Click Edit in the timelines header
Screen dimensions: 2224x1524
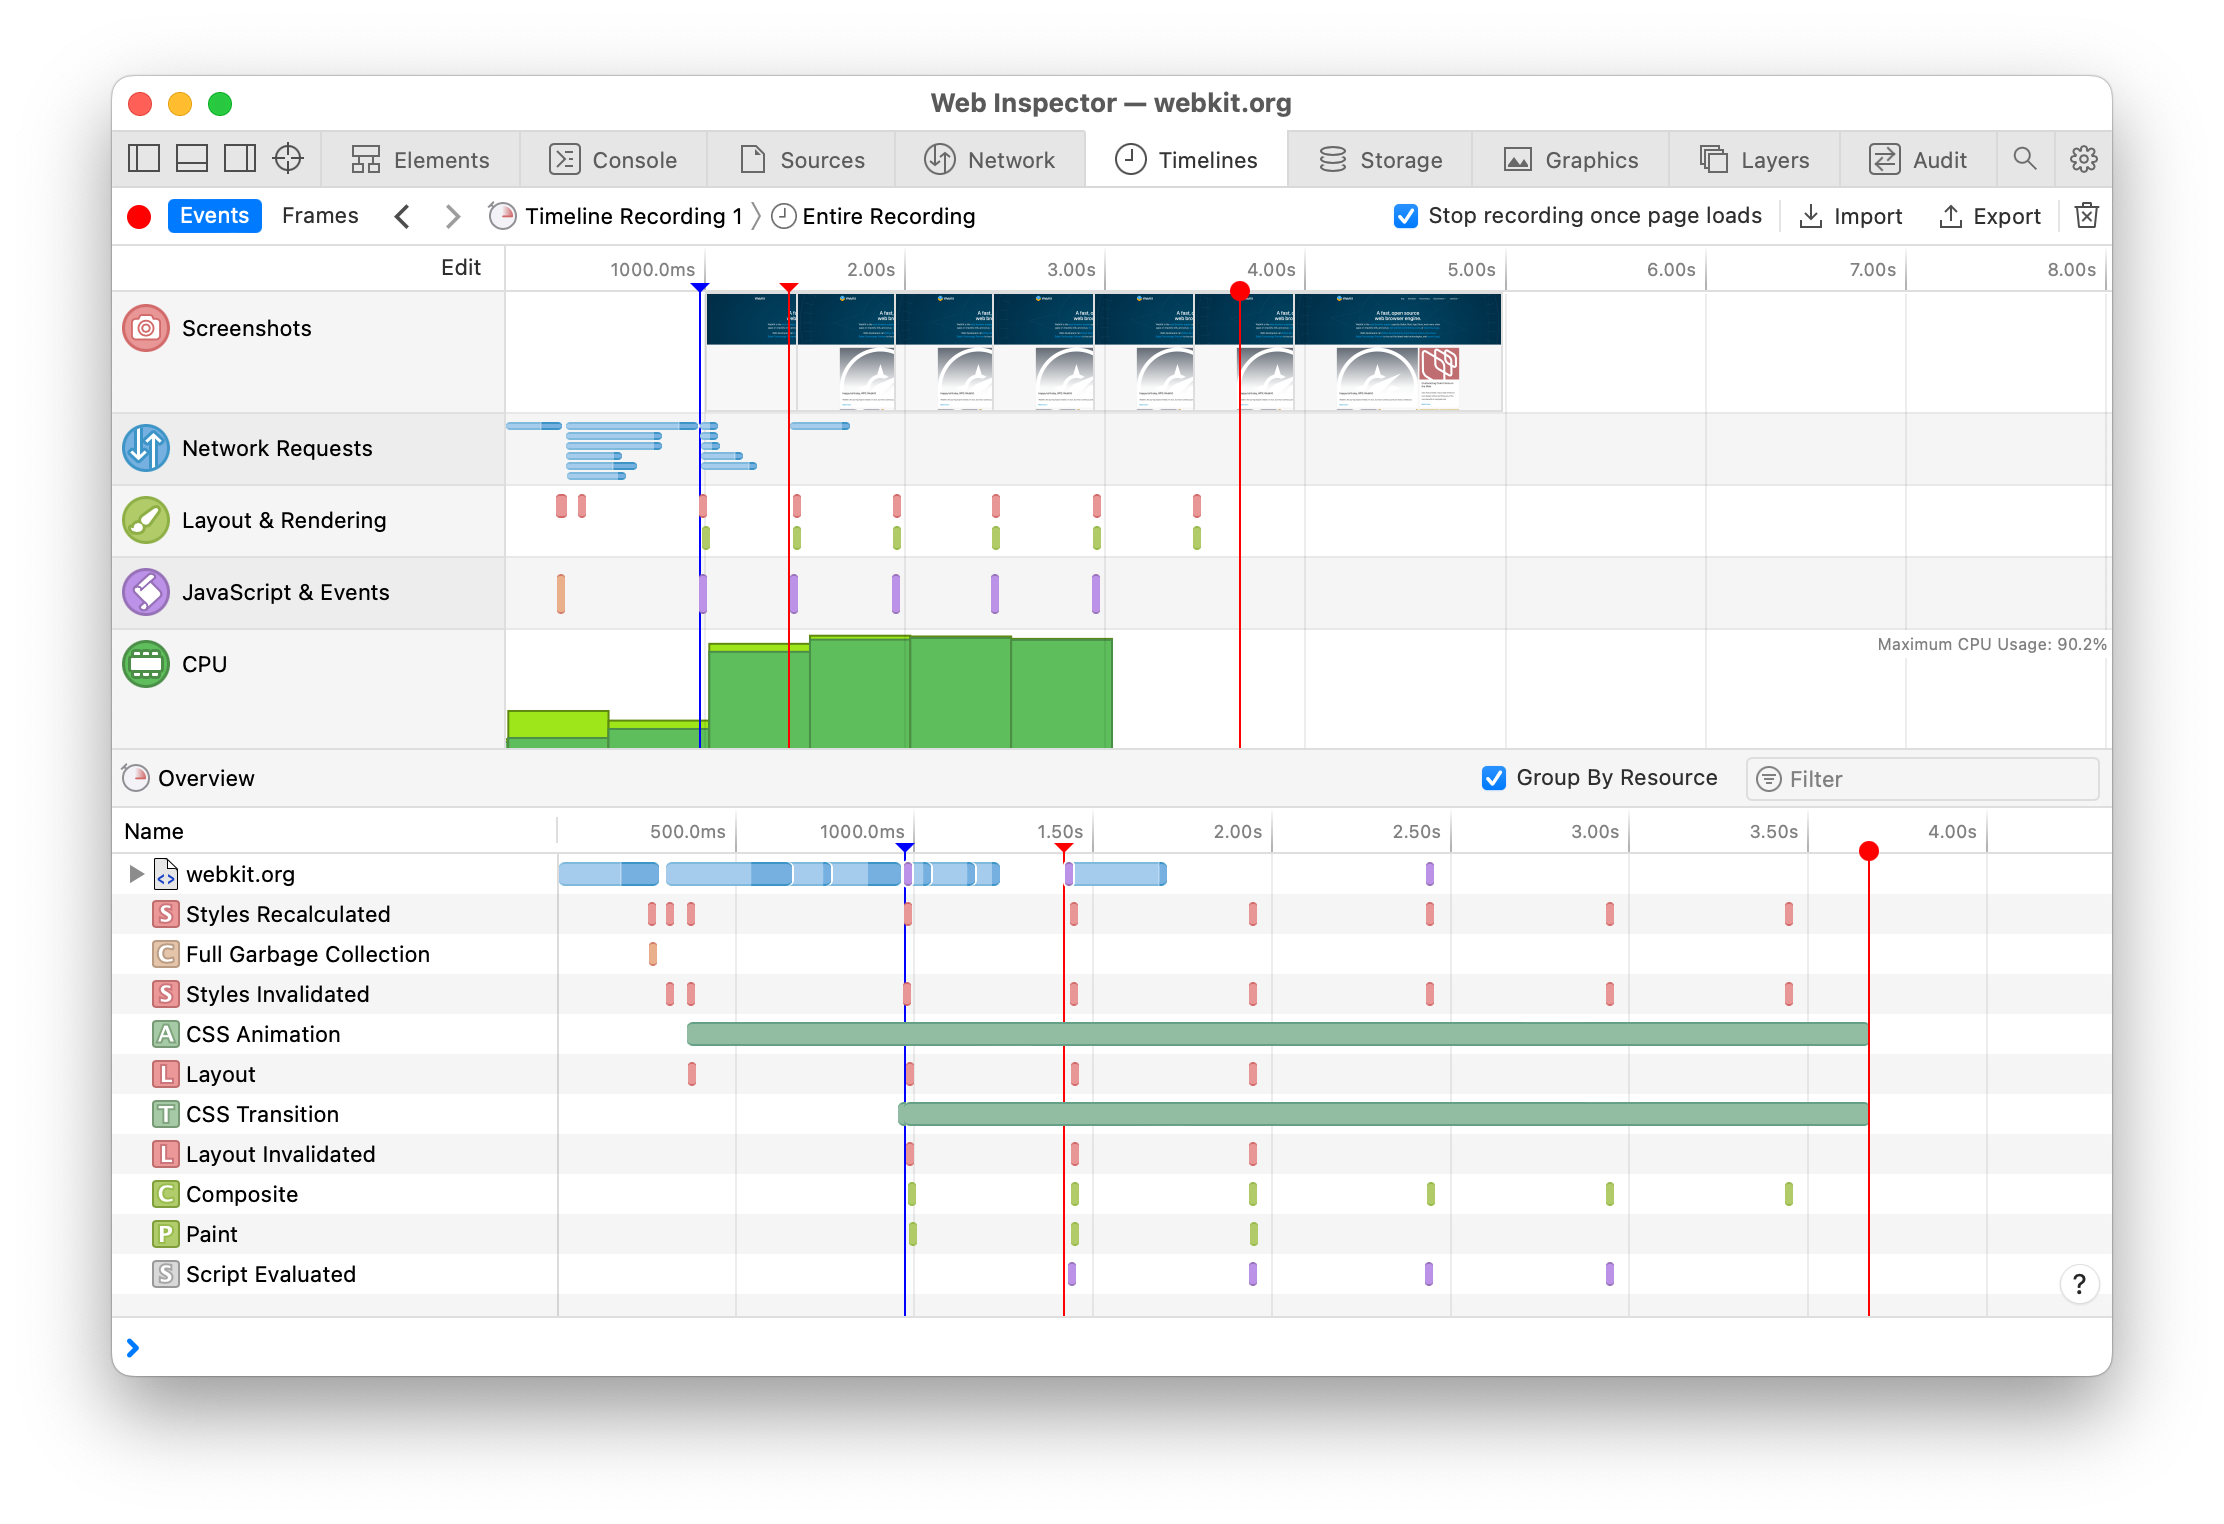[x=460, y=268]
